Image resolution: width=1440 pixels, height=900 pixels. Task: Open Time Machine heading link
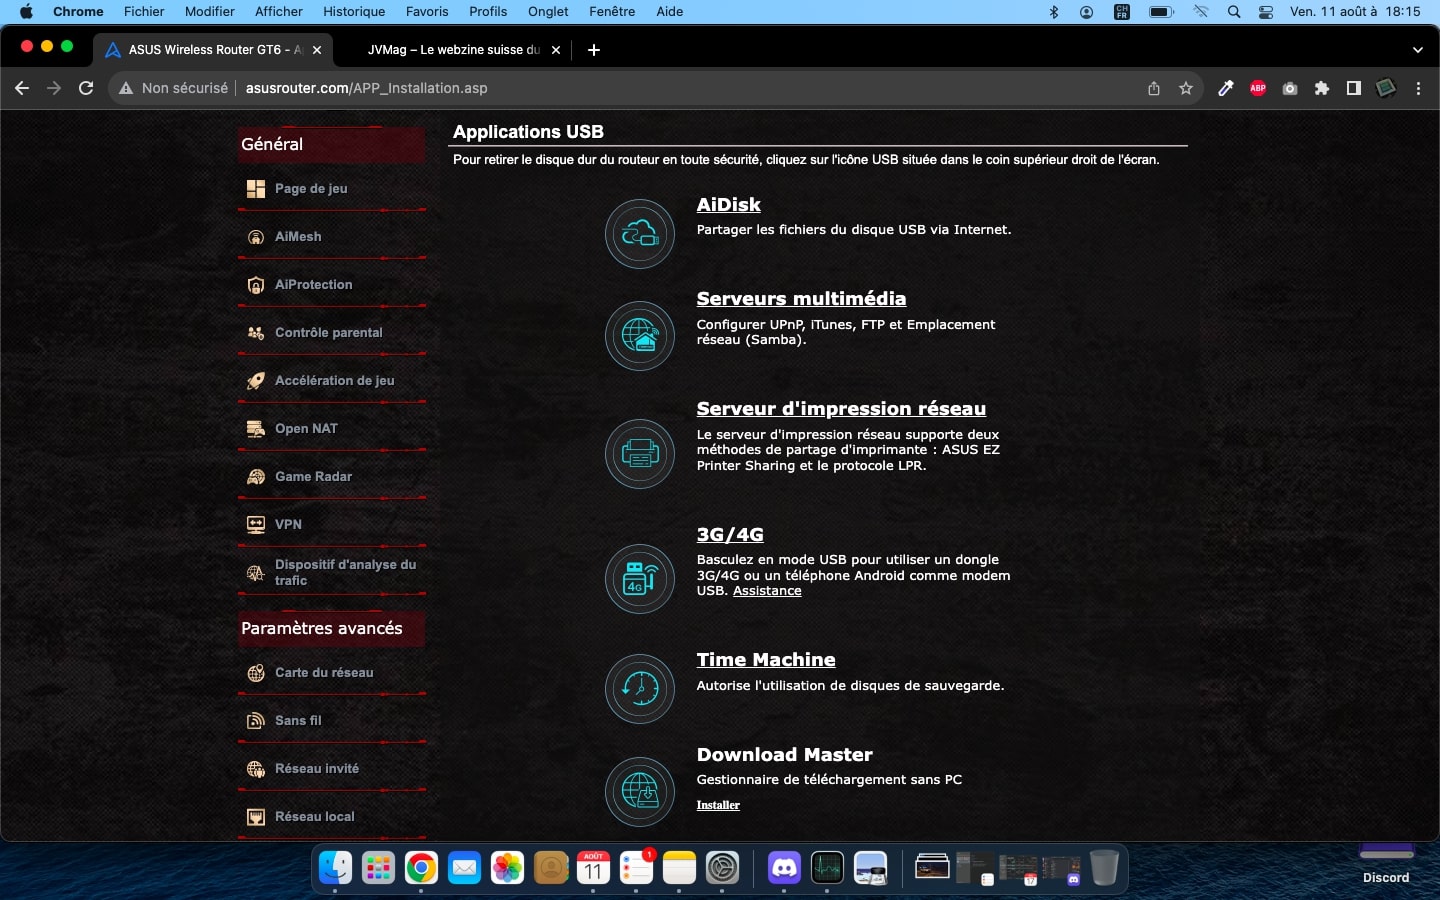pos(766,659)
